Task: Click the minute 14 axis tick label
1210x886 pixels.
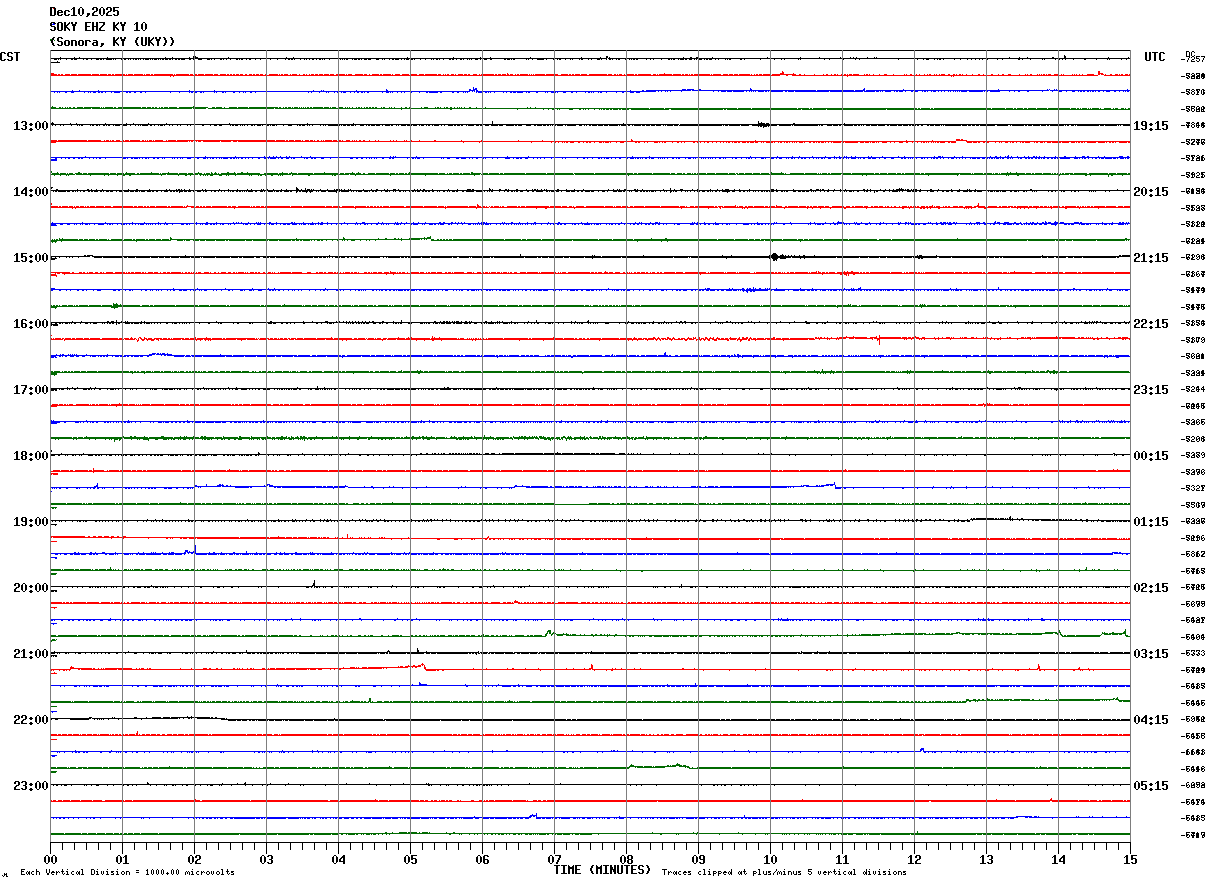Action: tap(1058, 859)
